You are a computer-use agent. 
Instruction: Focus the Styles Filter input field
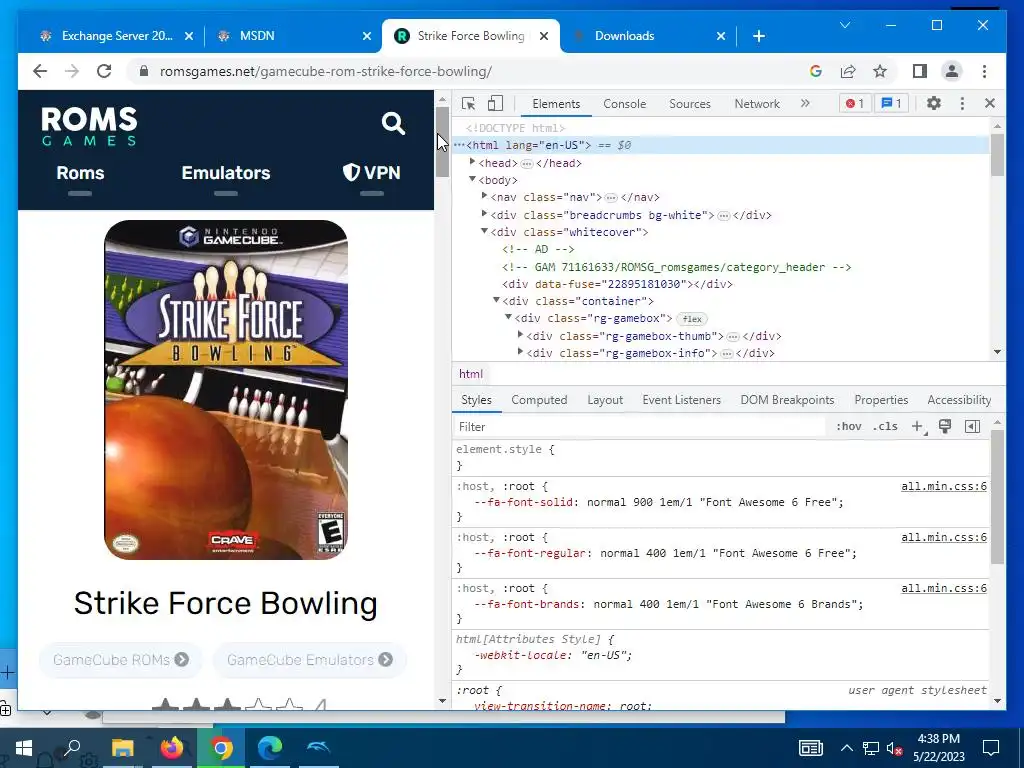click(640, 426)
